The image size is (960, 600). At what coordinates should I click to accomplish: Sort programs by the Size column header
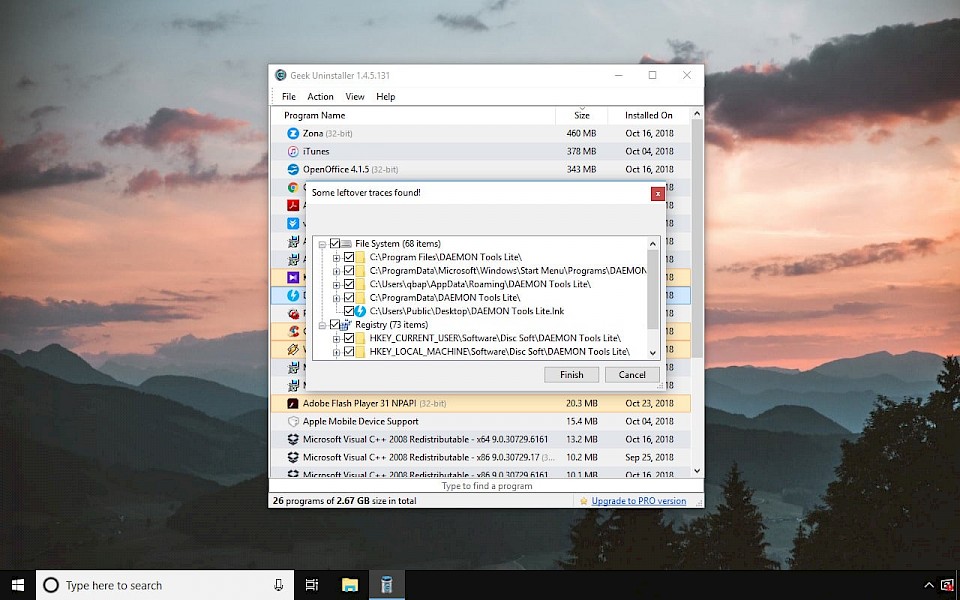pos(582,115)
